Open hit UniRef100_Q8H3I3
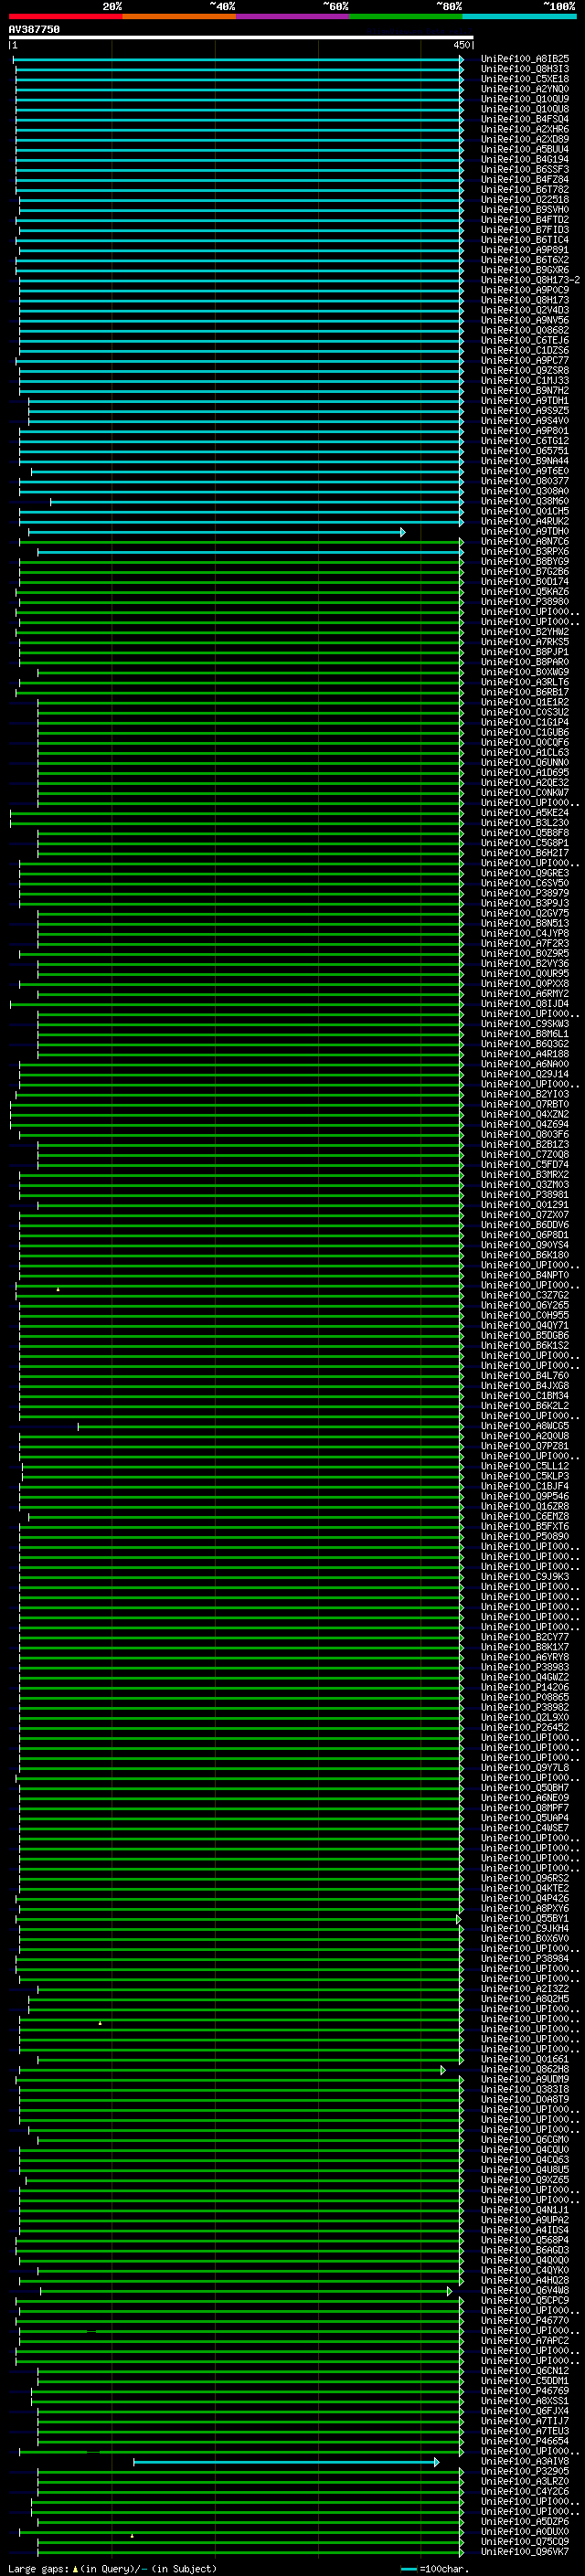Image resolution: width=585 pixels, height=2576 pixels. pyautogui.click(x=525, y=69)
